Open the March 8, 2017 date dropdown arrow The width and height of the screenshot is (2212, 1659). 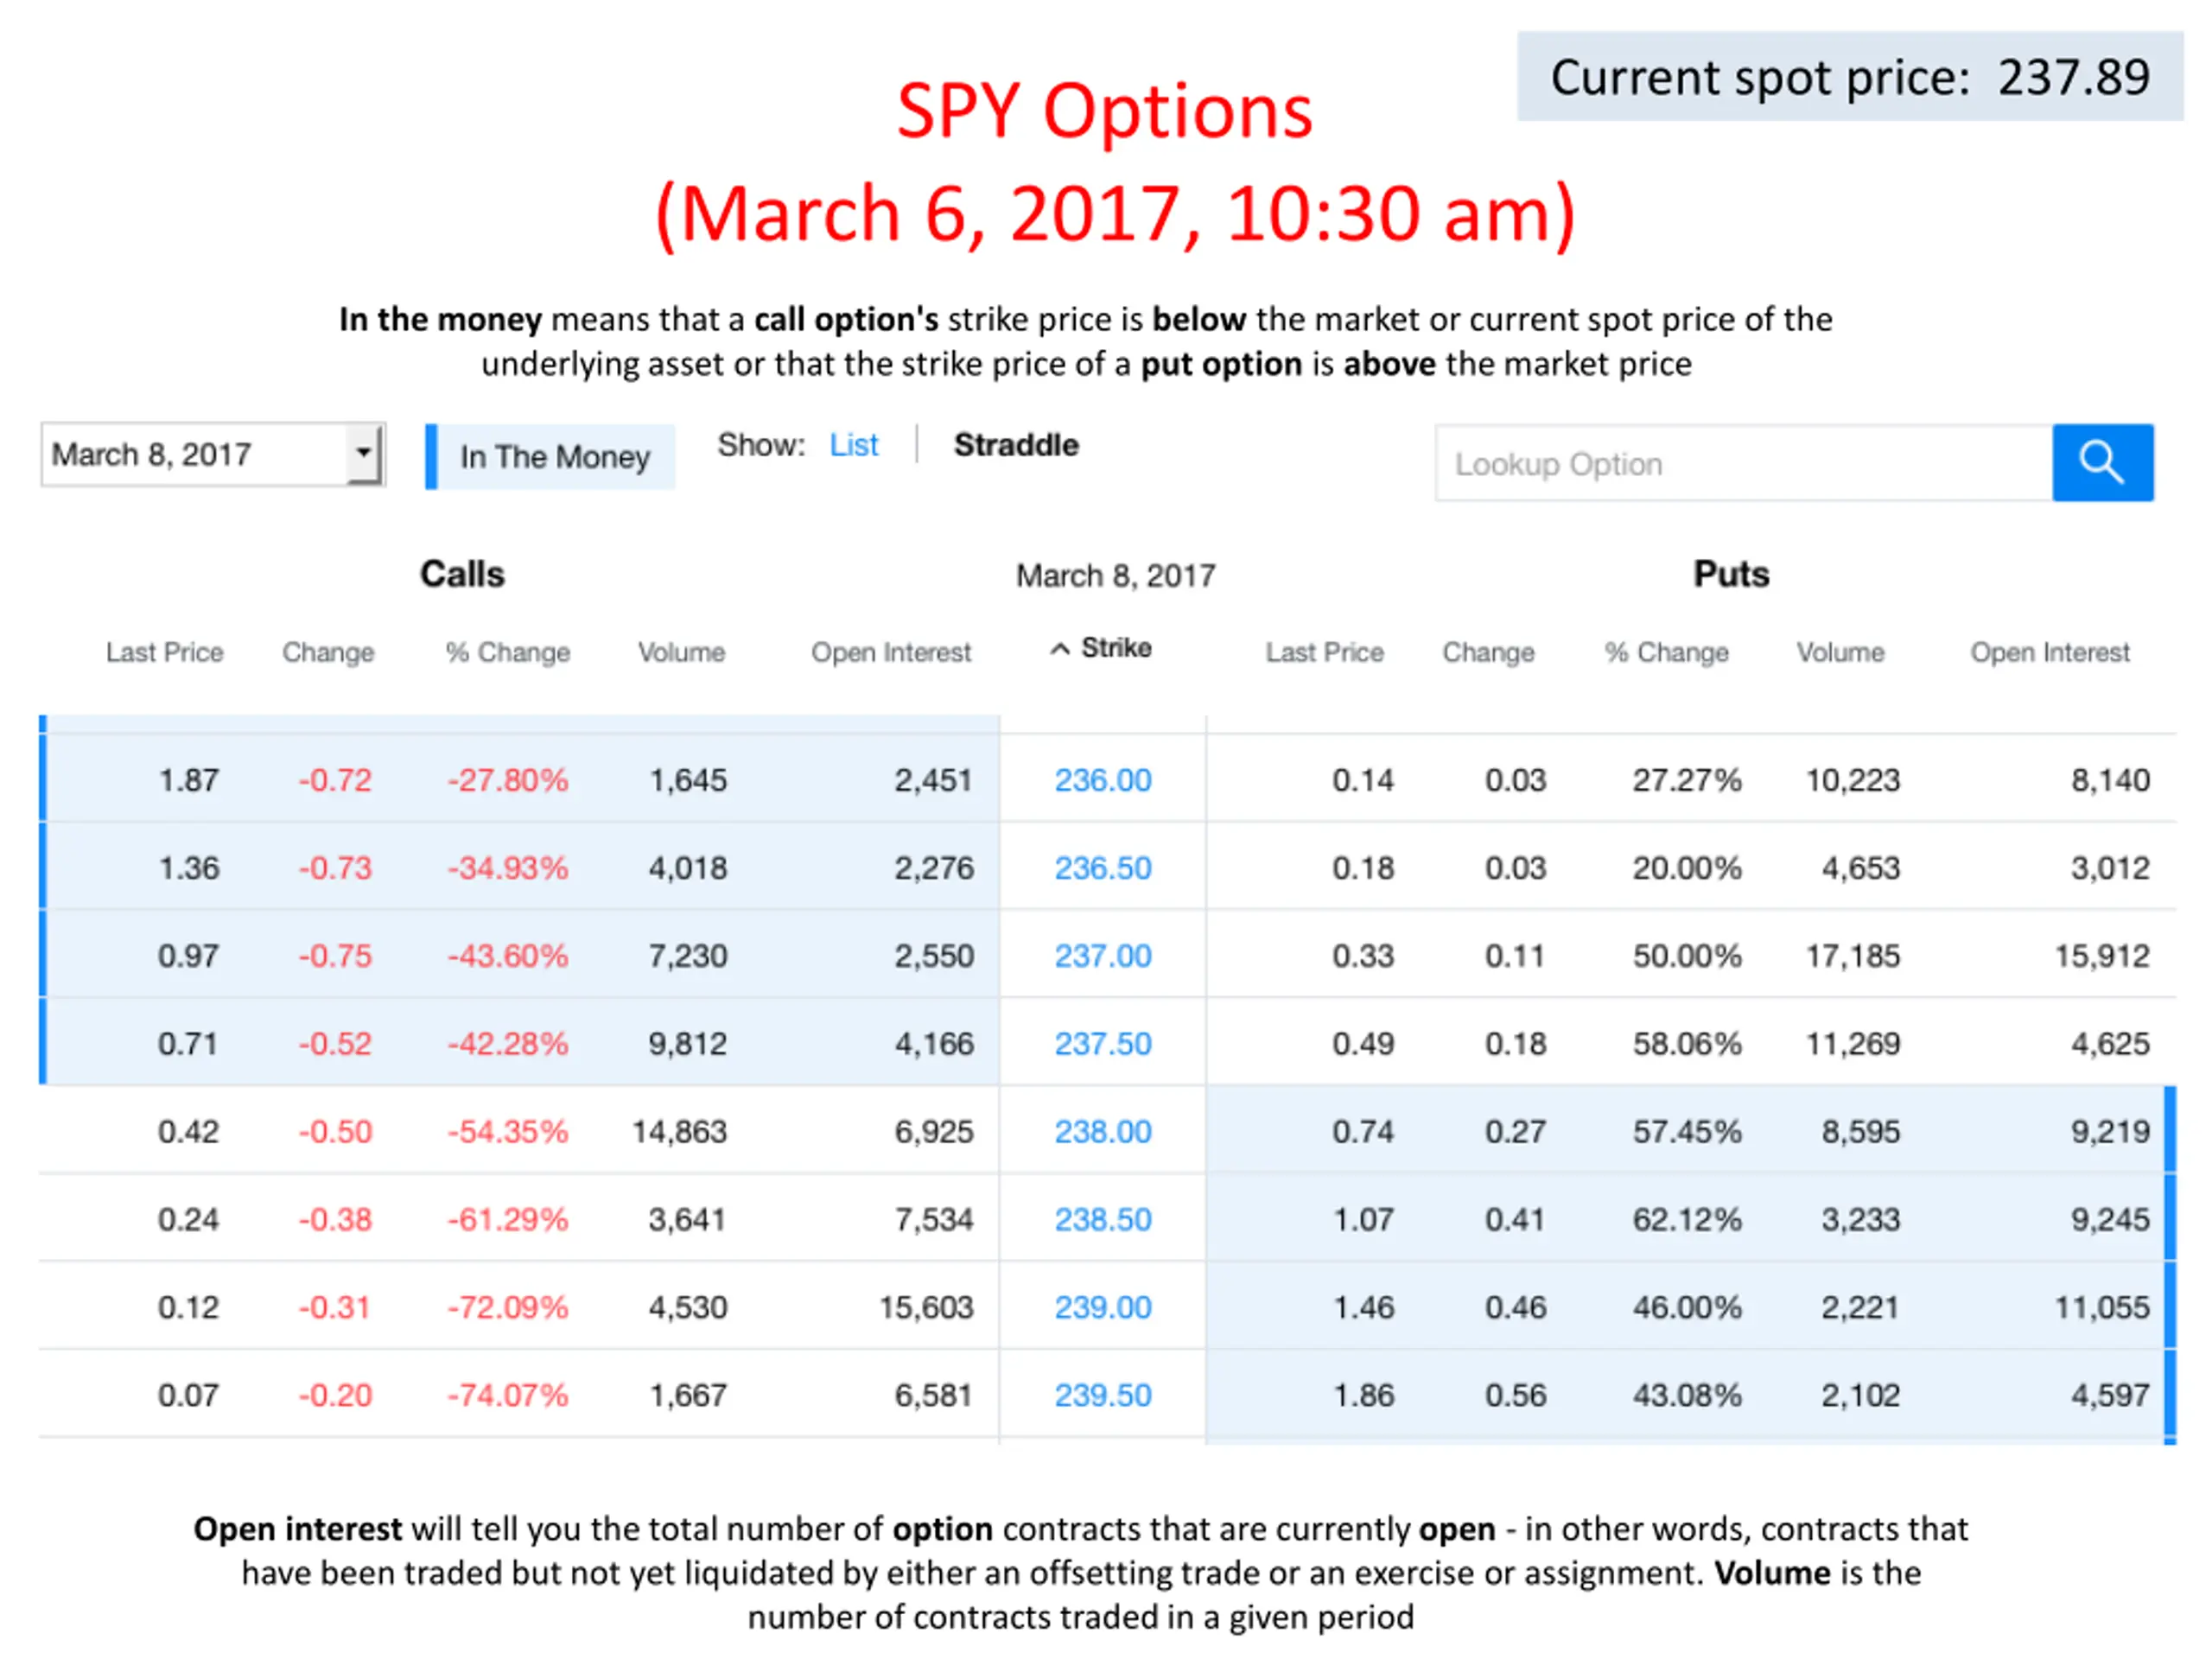[x=364, y=453]
